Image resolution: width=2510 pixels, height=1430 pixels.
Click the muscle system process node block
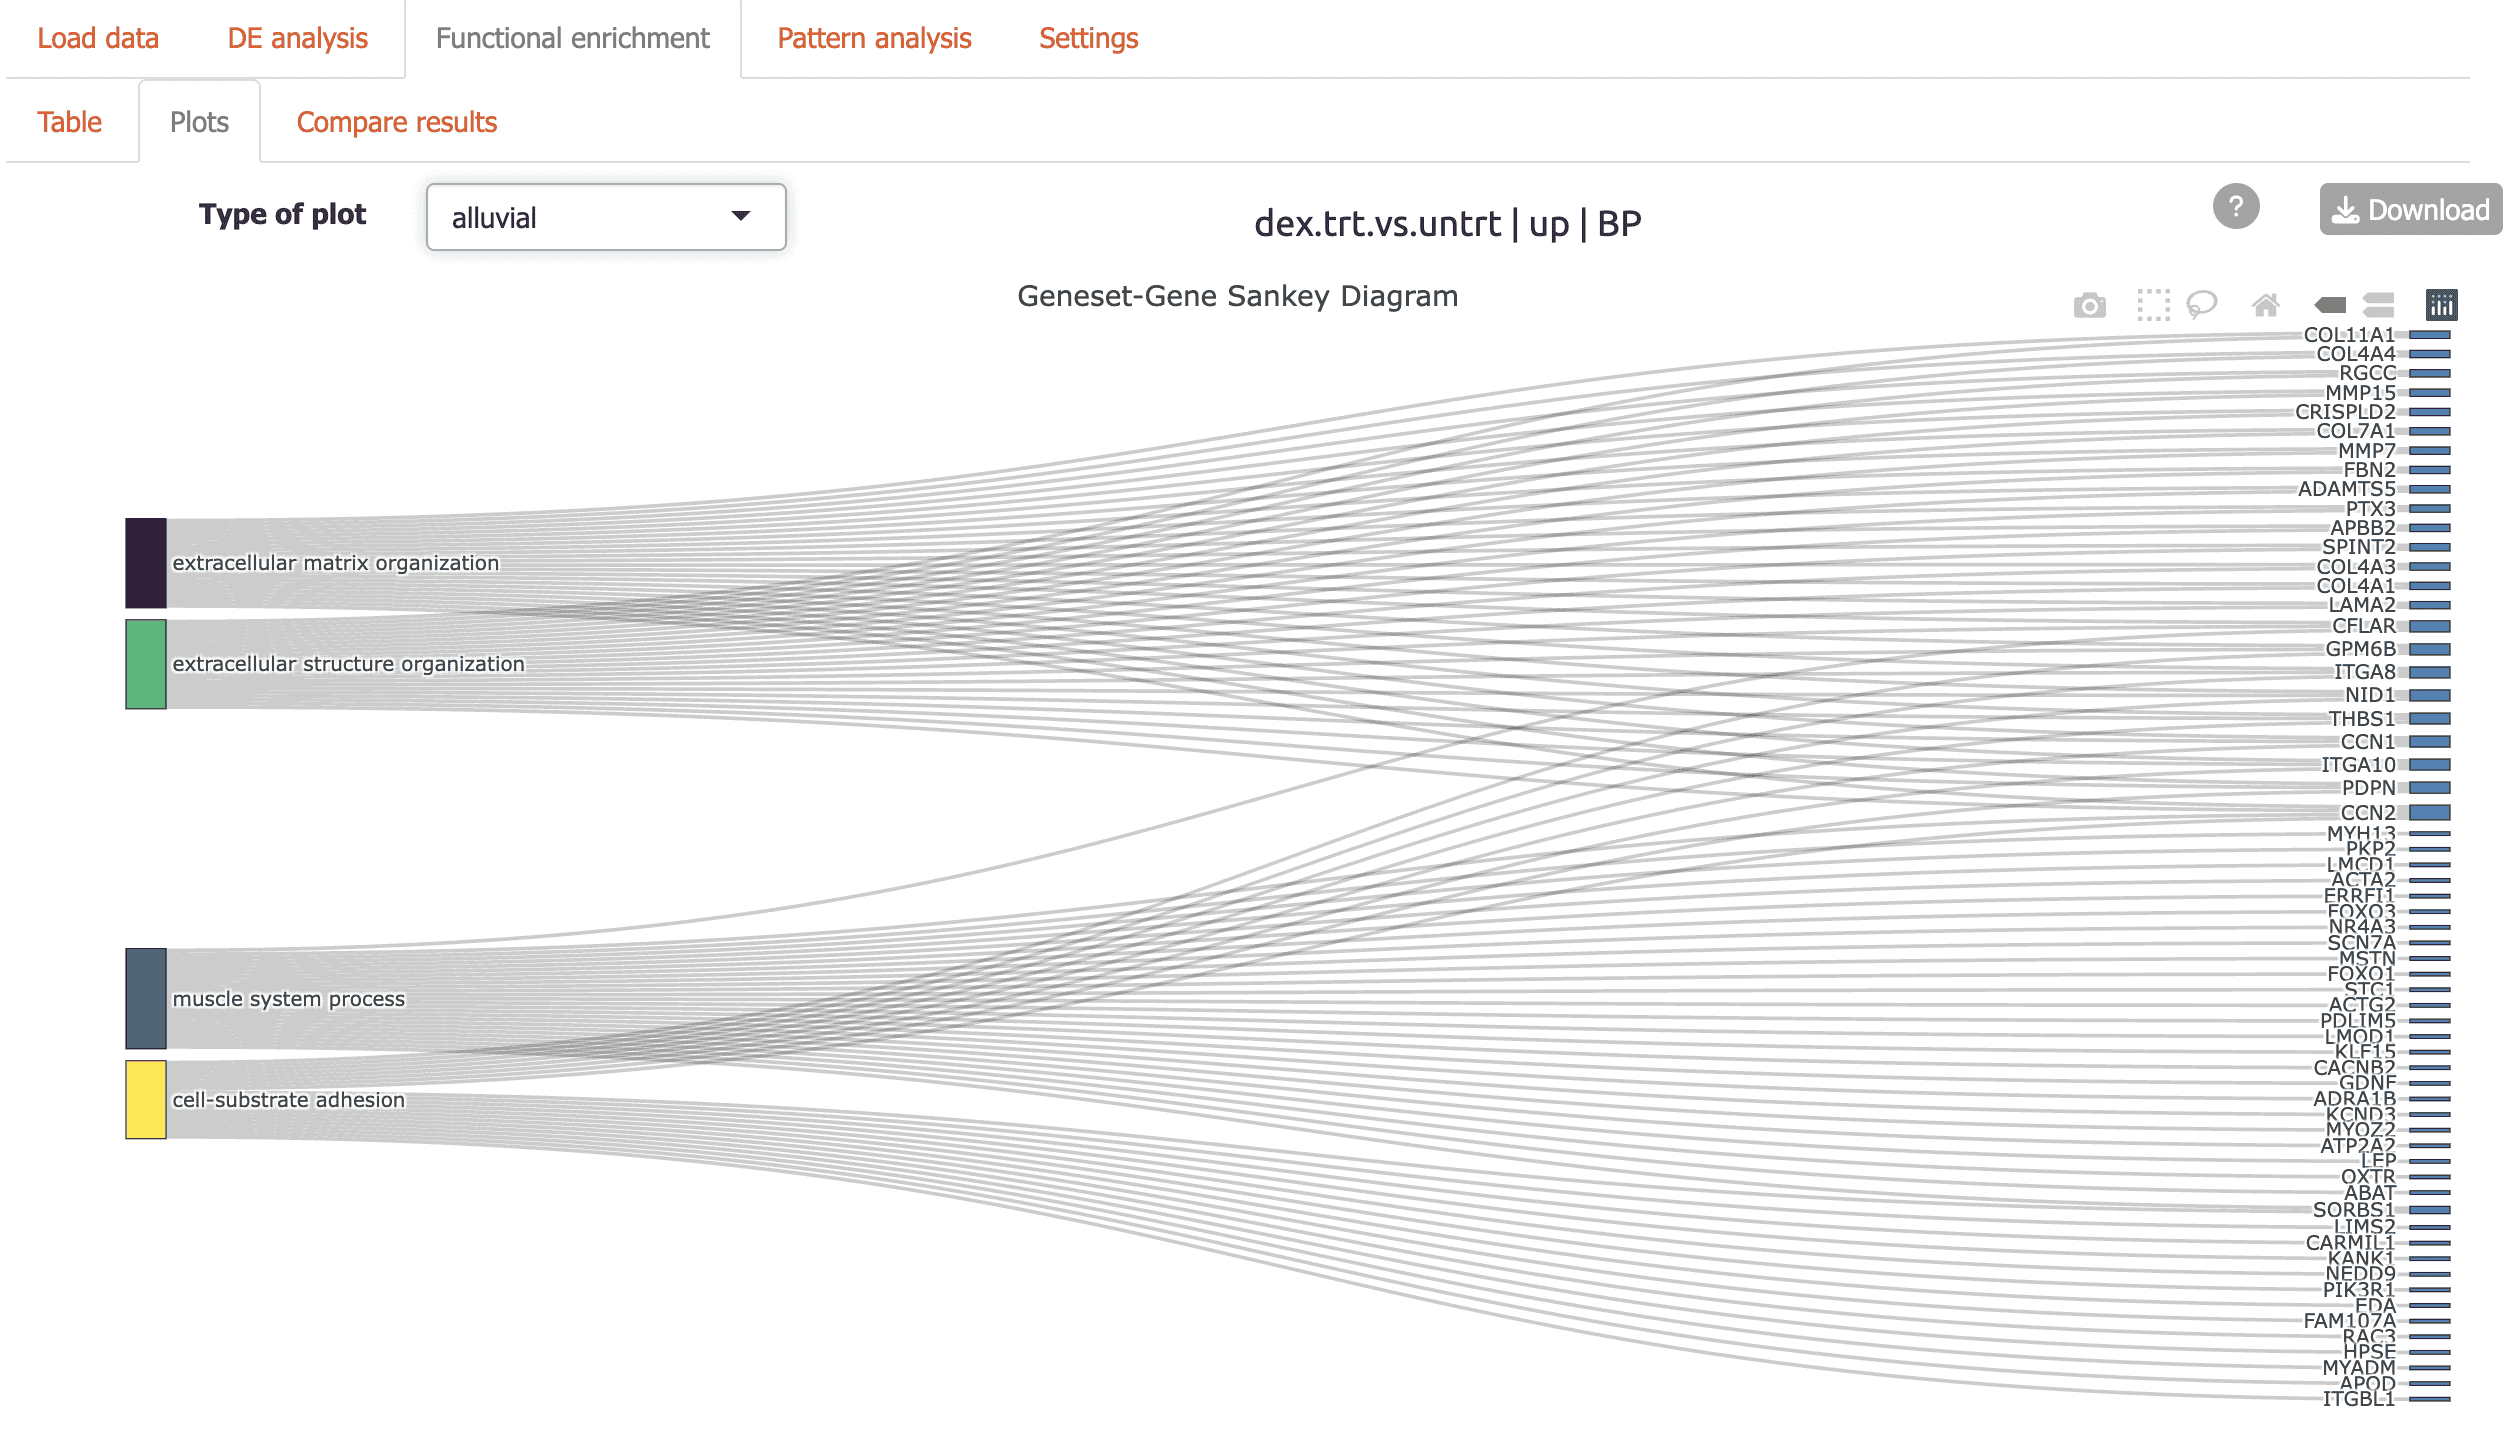click(146, 998)
